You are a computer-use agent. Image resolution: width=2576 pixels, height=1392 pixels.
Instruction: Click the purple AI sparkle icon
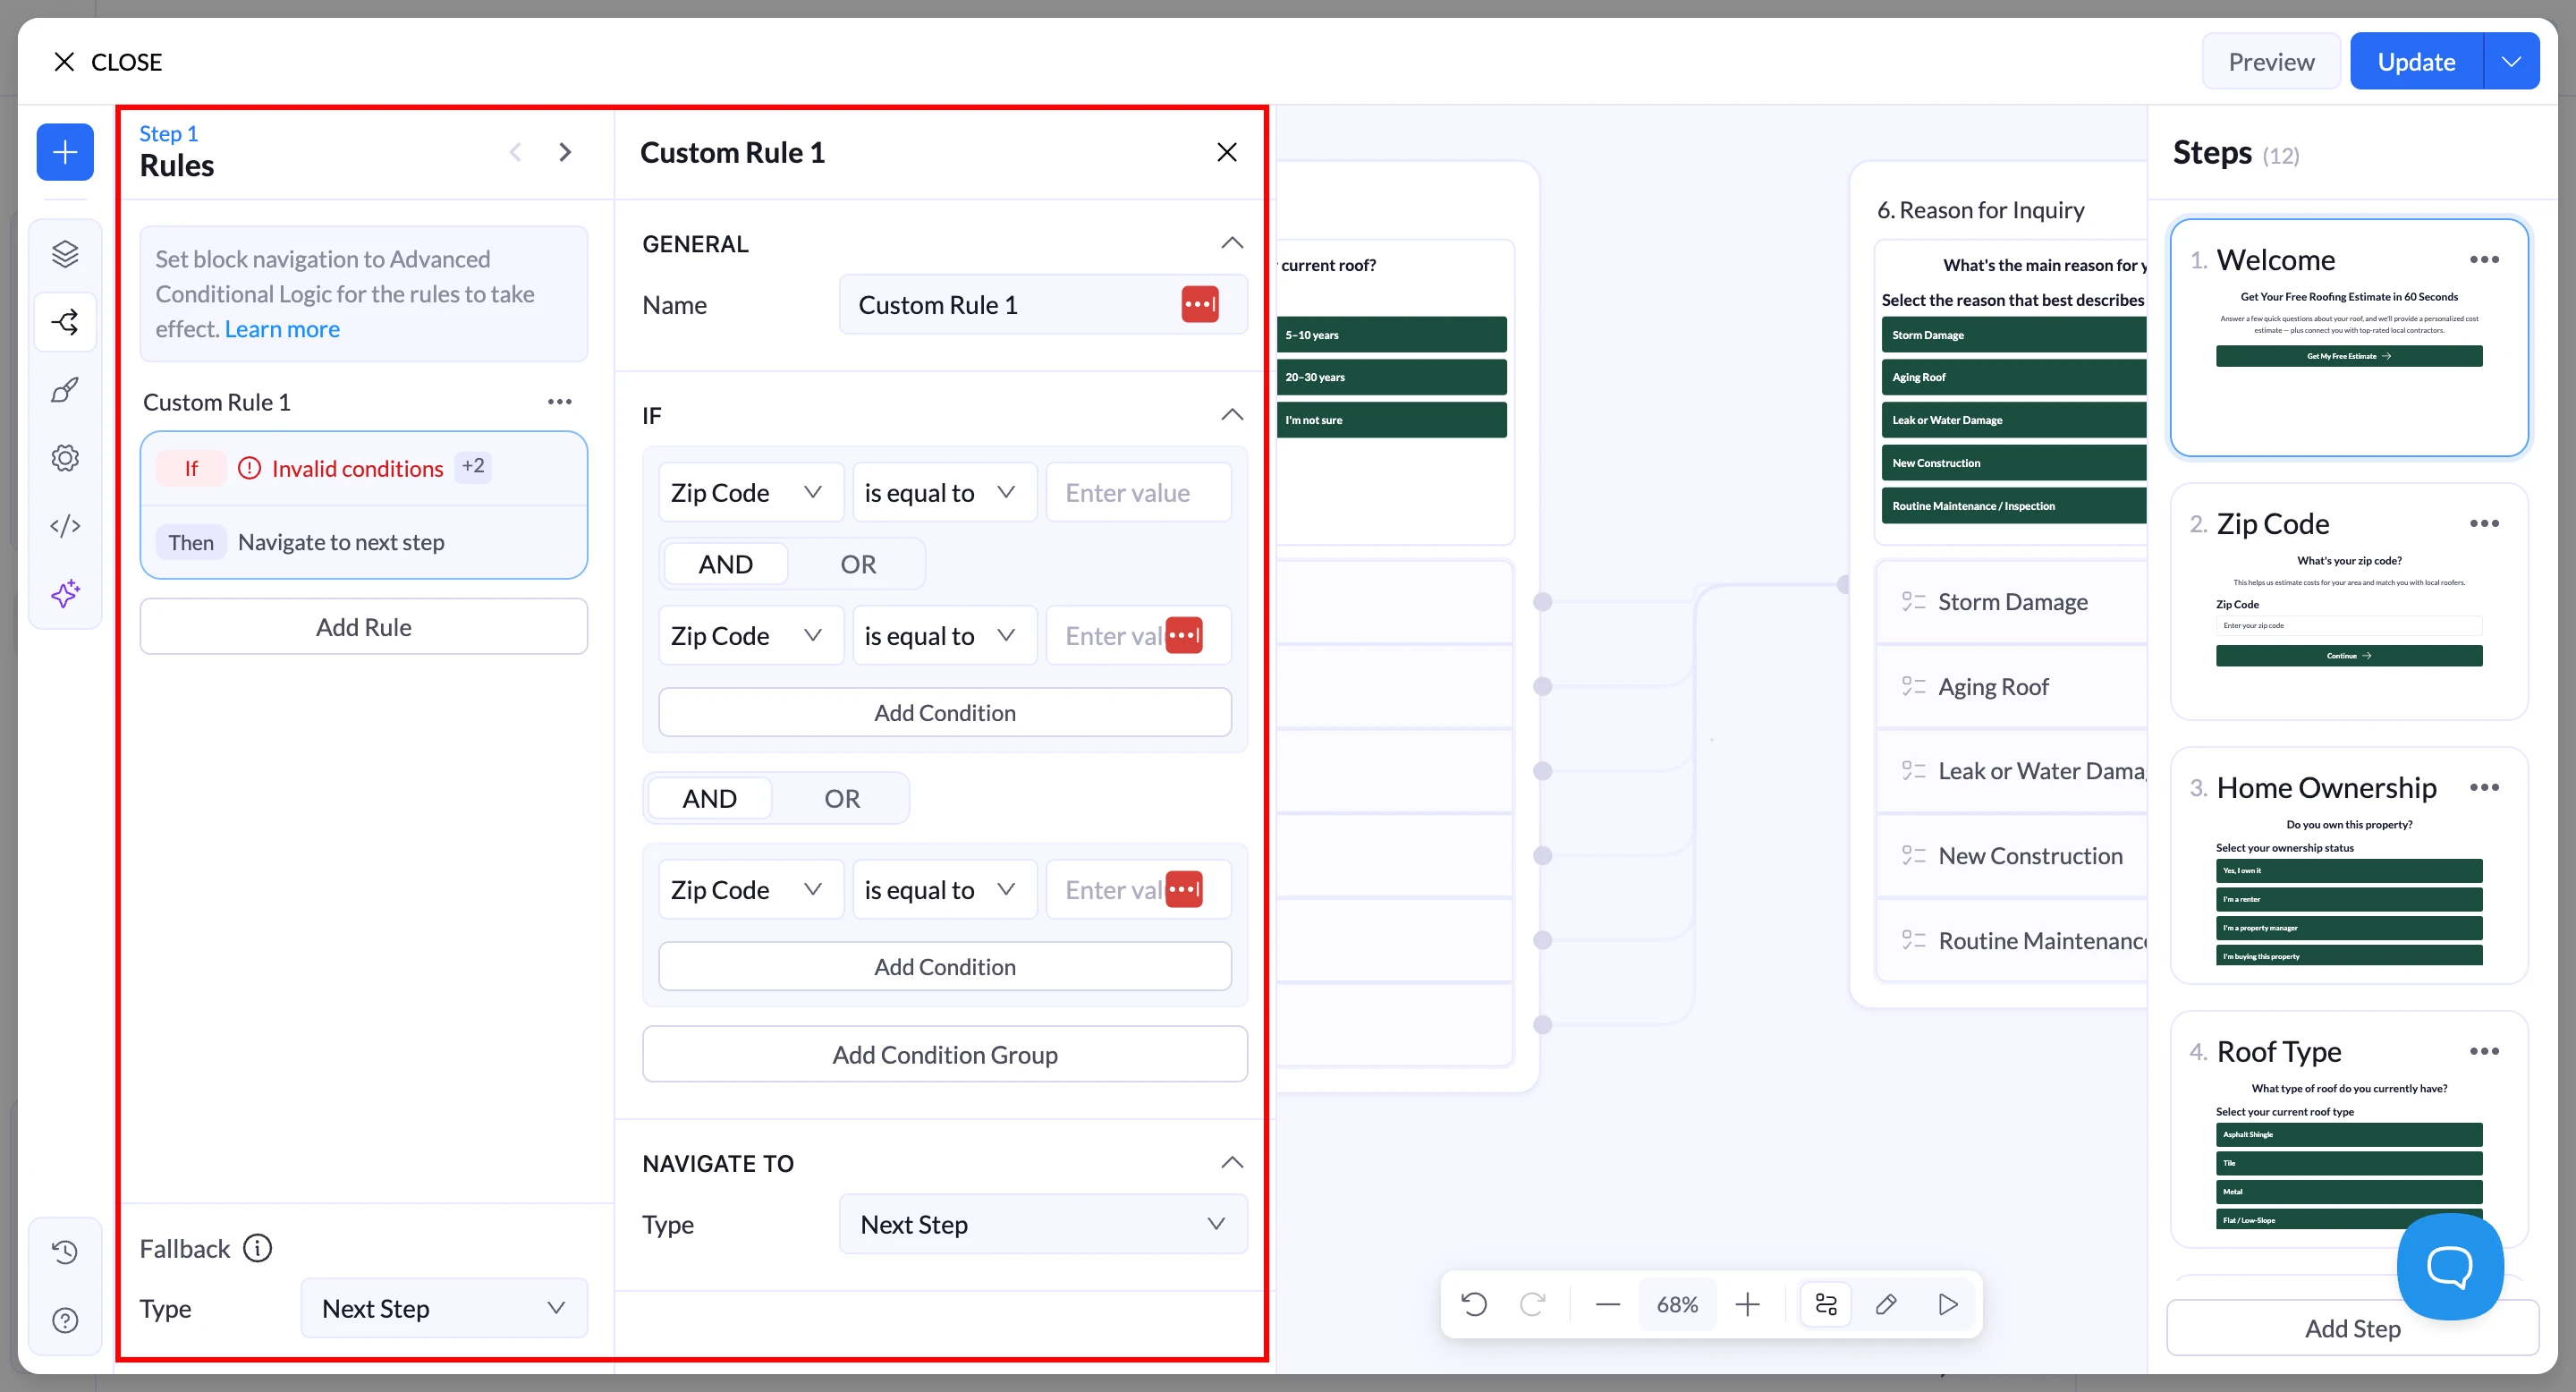pos(65,594)
